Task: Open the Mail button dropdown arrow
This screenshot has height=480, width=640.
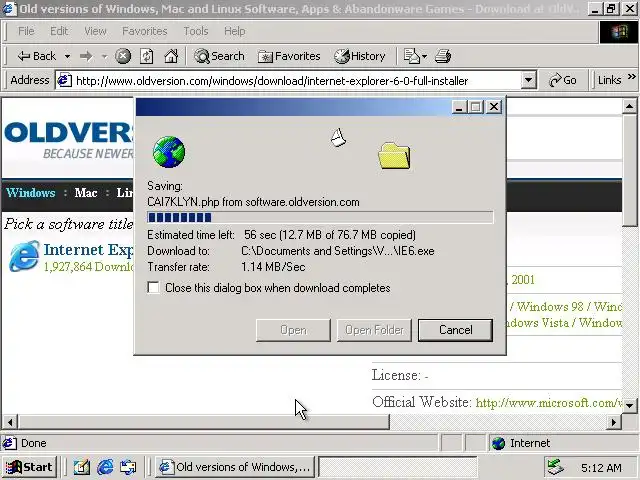Action: click(424, 56)
